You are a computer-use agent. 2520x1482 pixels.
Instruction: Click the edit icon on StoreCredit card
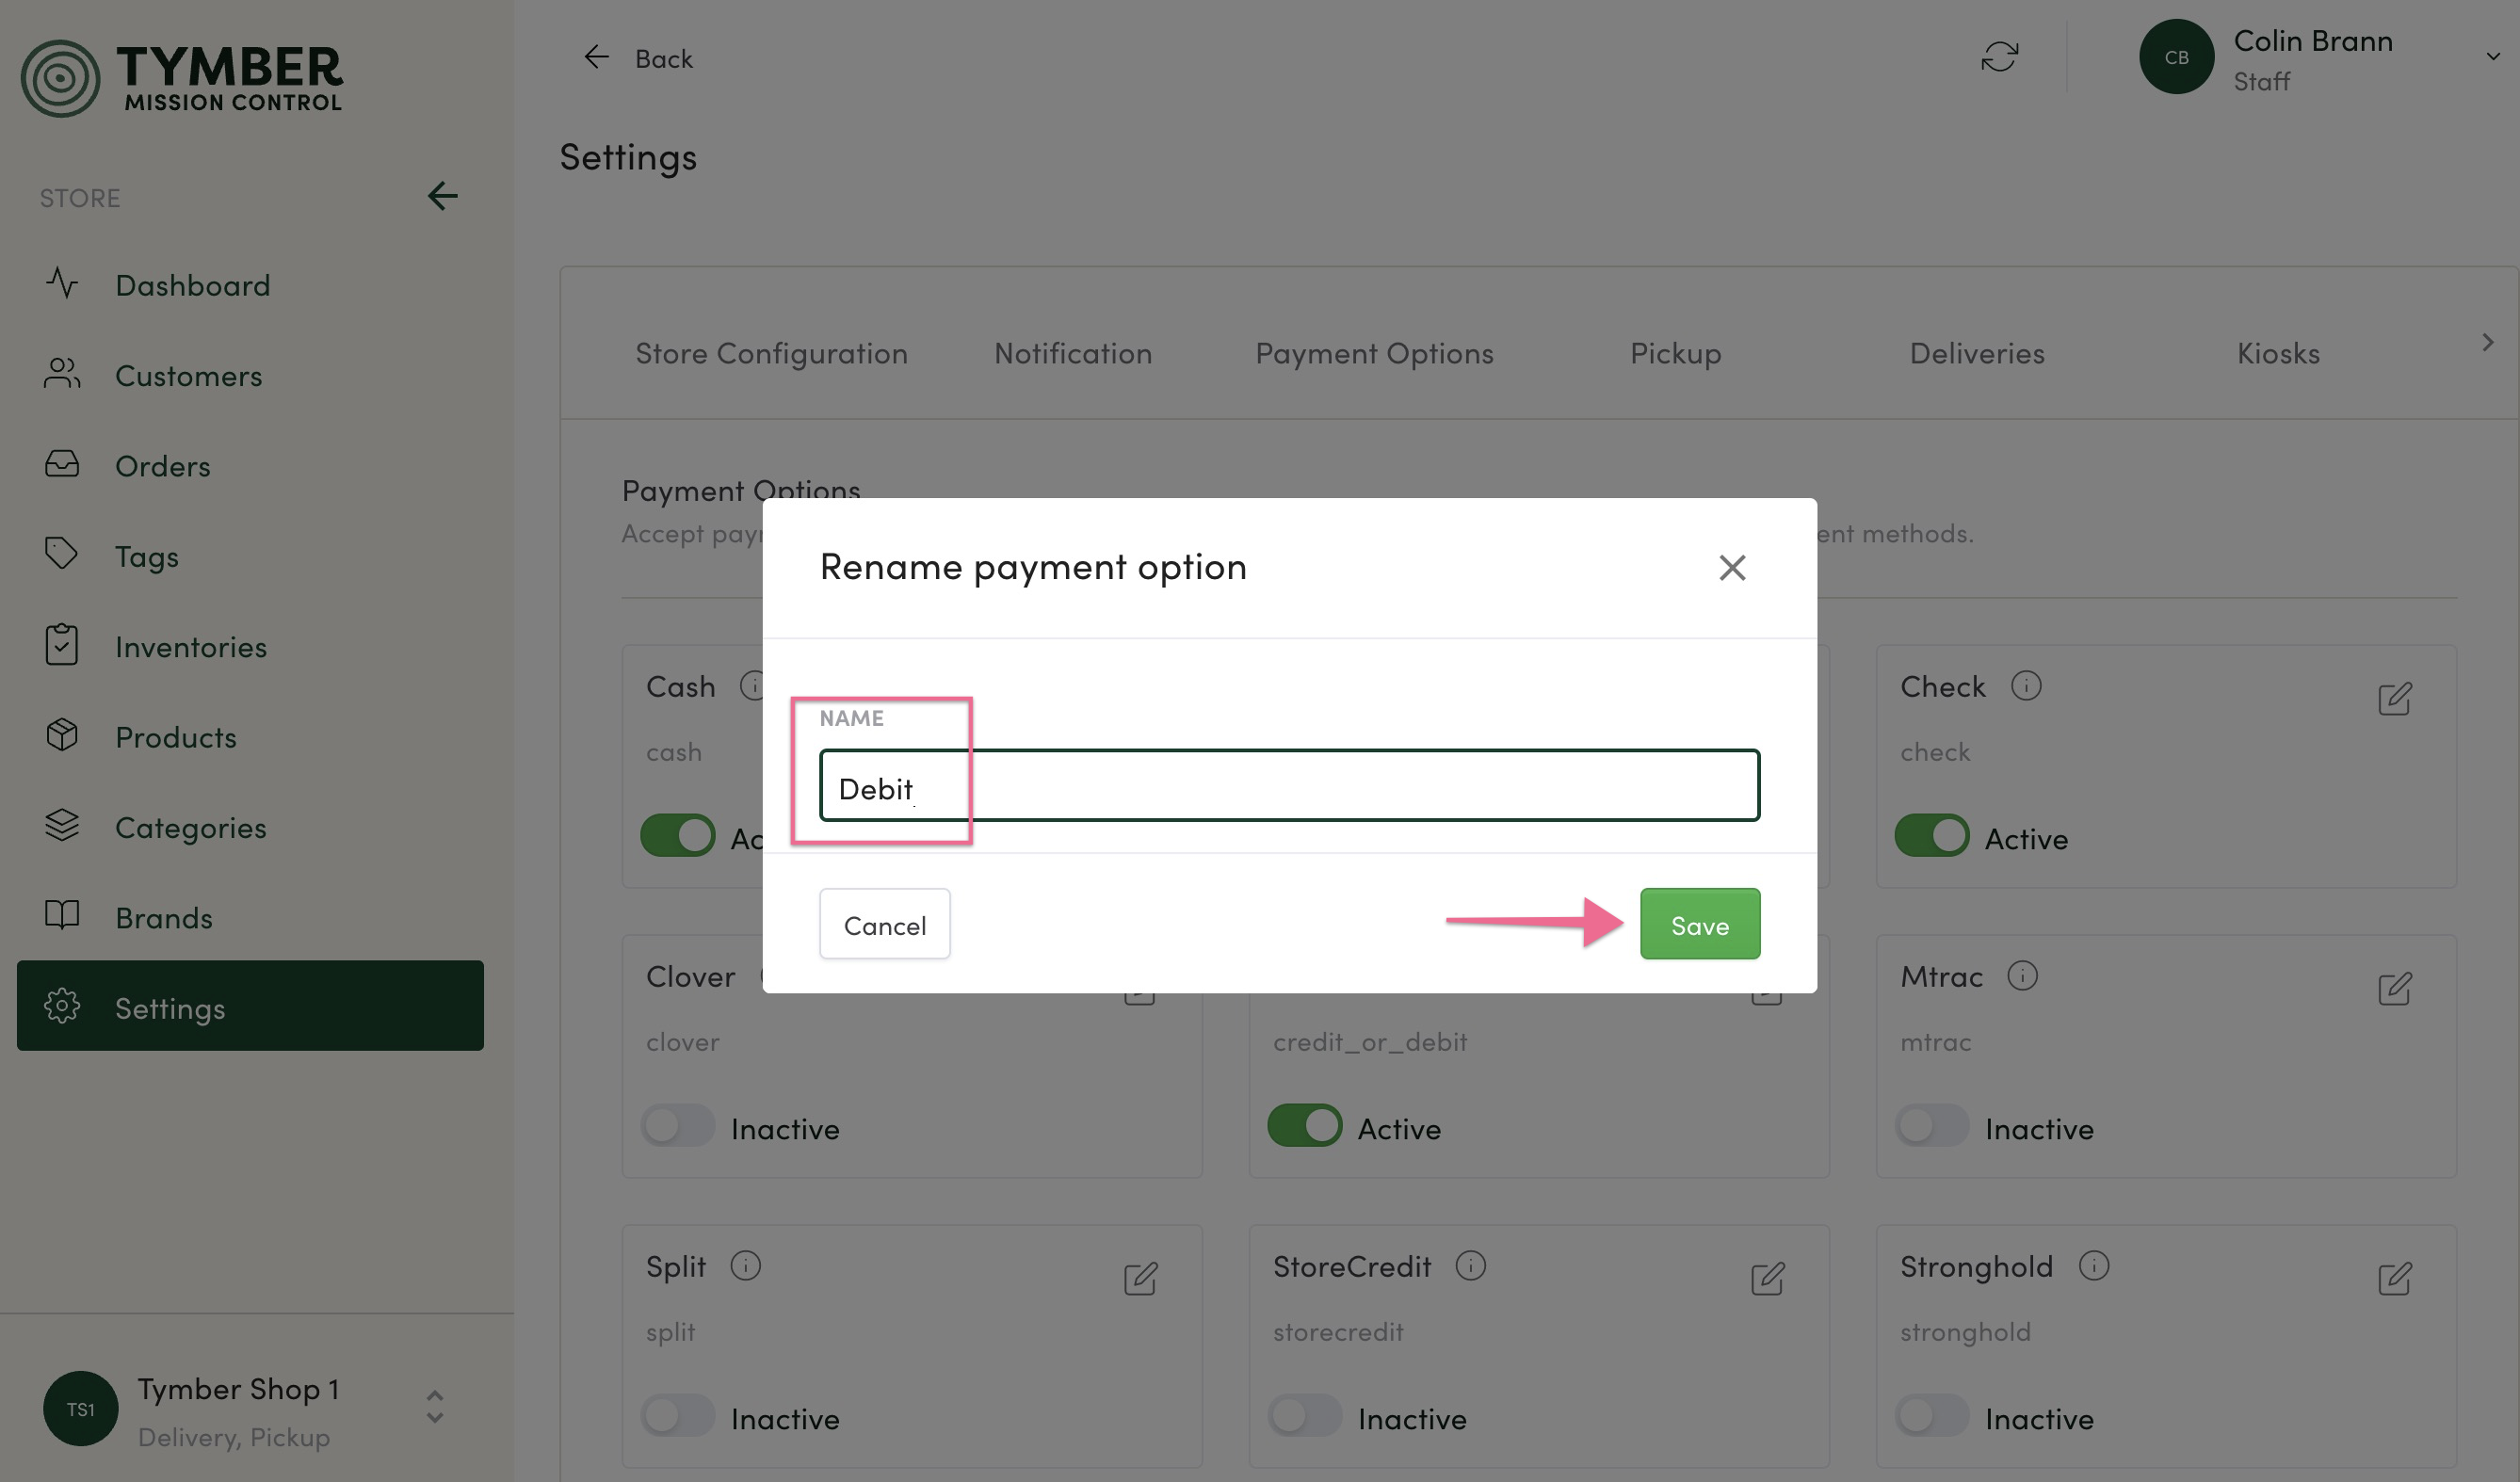(1767, 1278)
